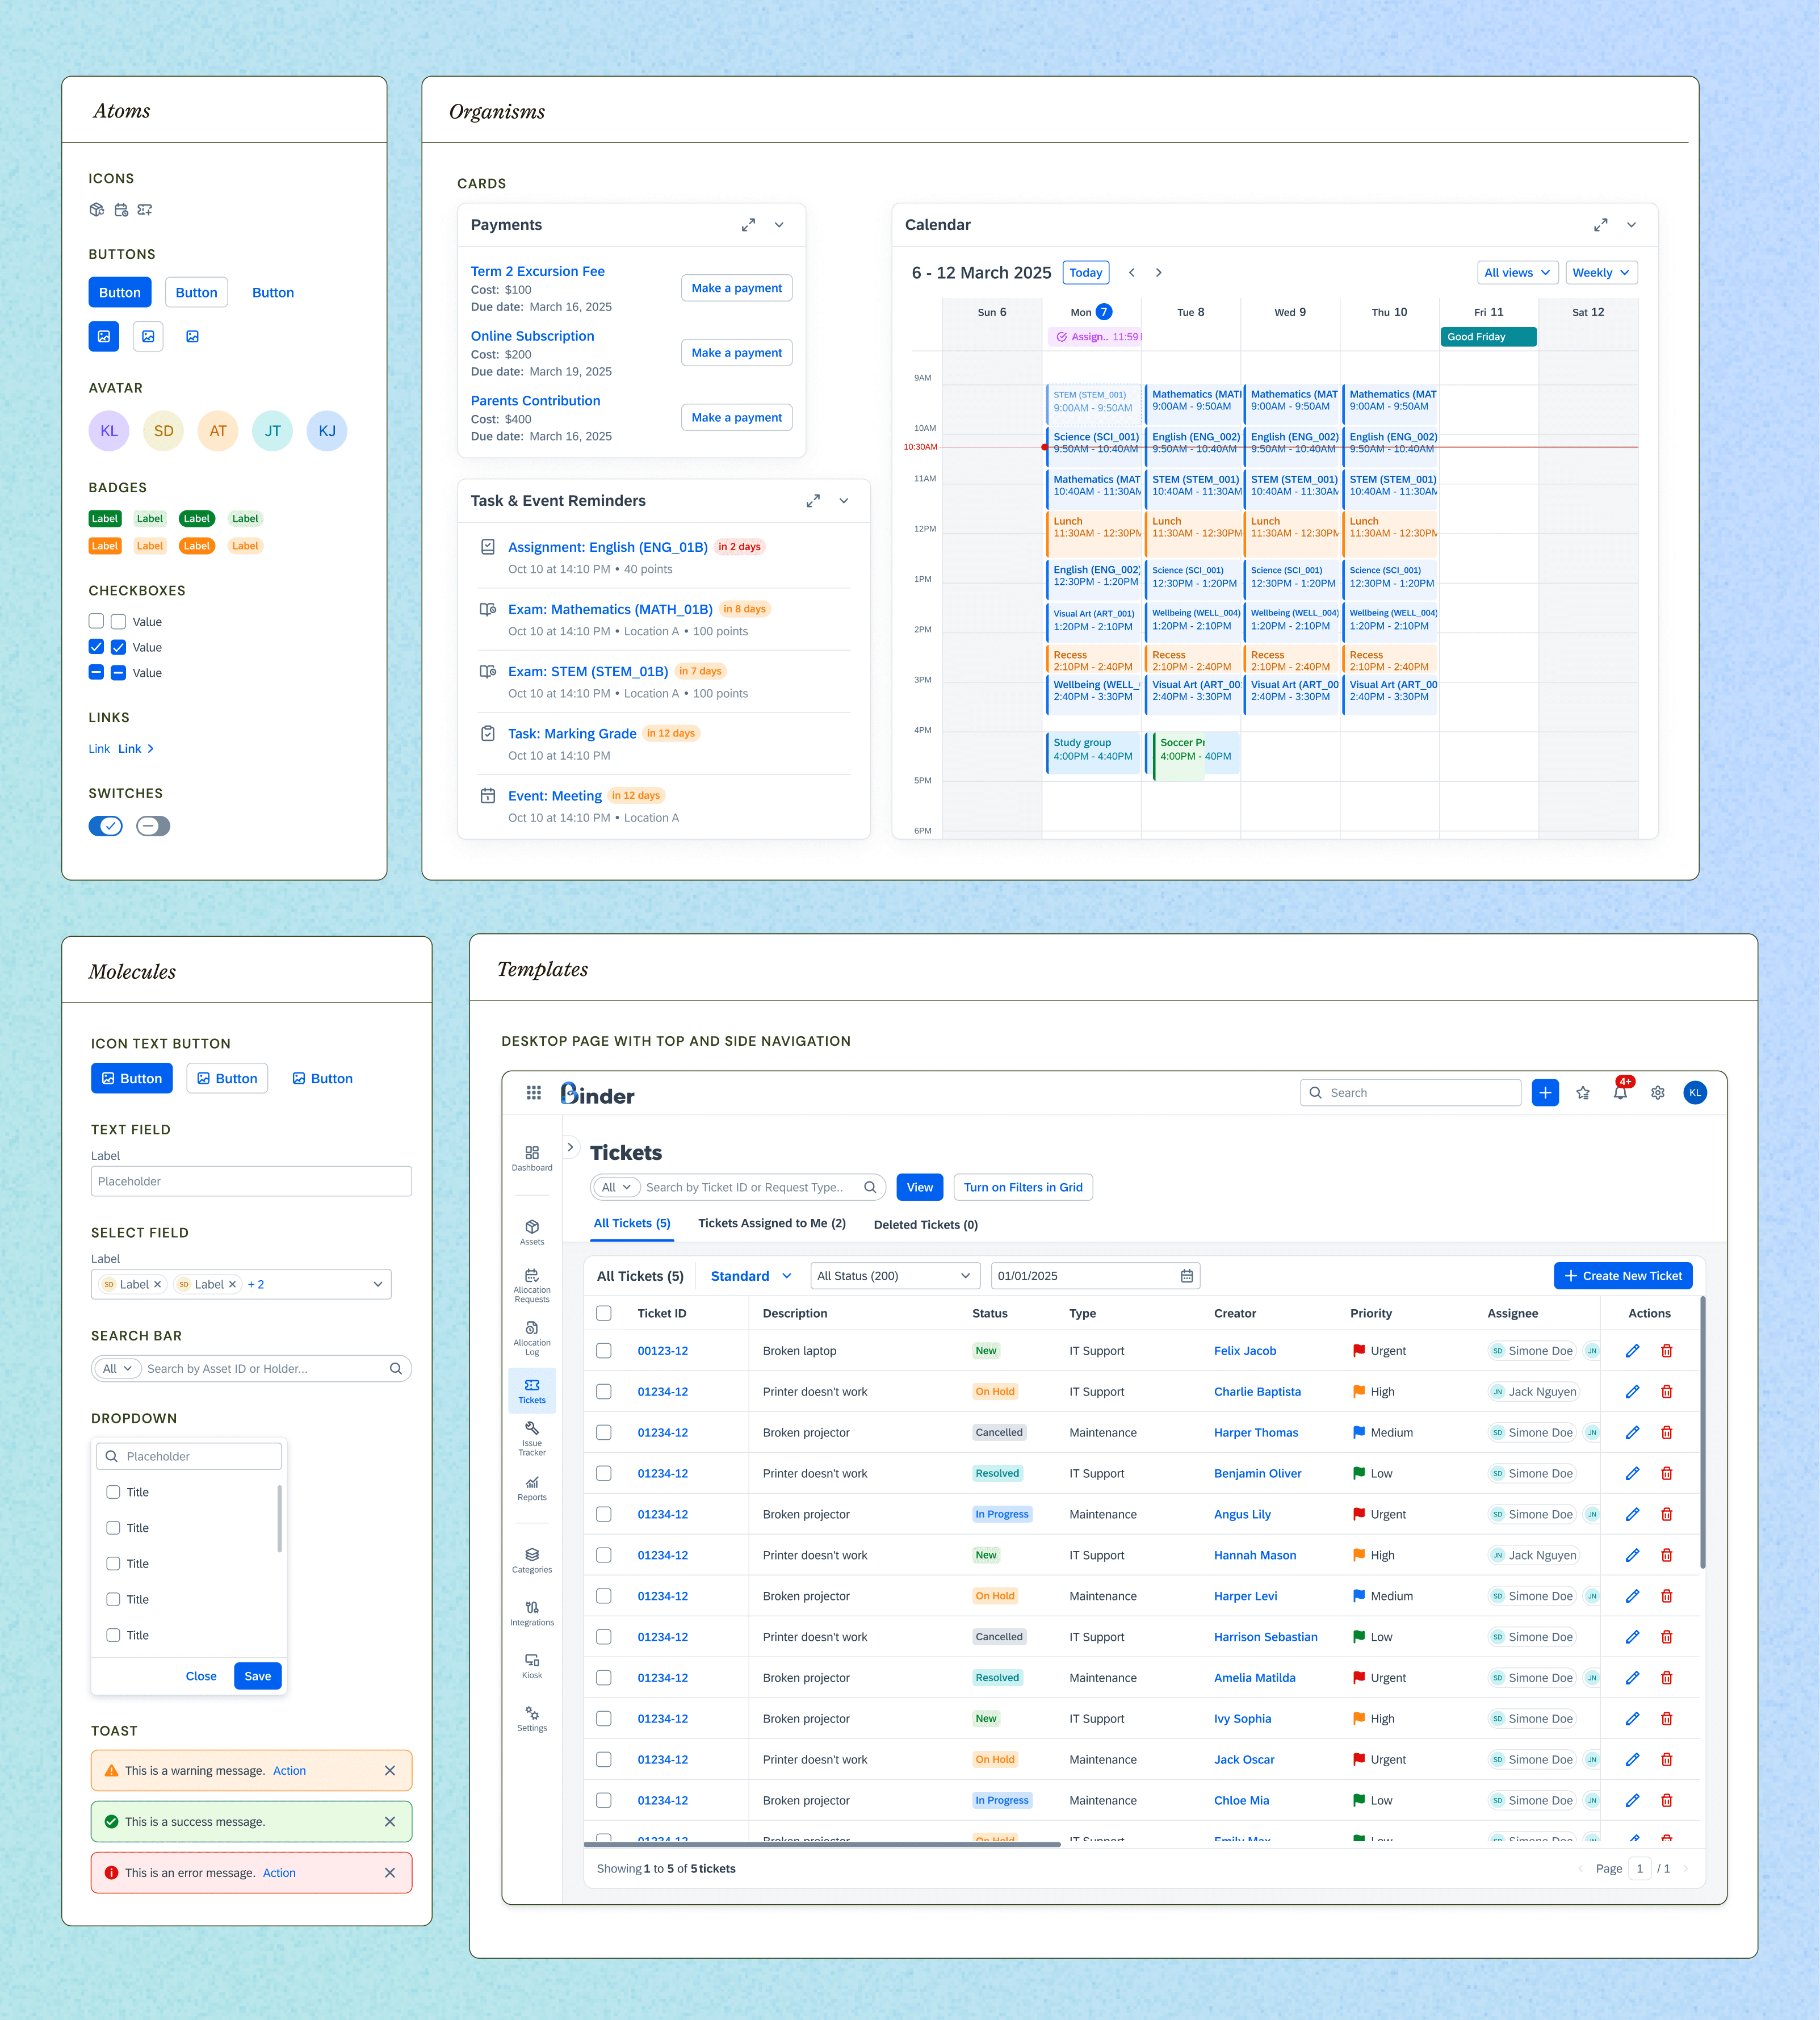Open the All views dropdown in Calendar

pos(1517,273)
